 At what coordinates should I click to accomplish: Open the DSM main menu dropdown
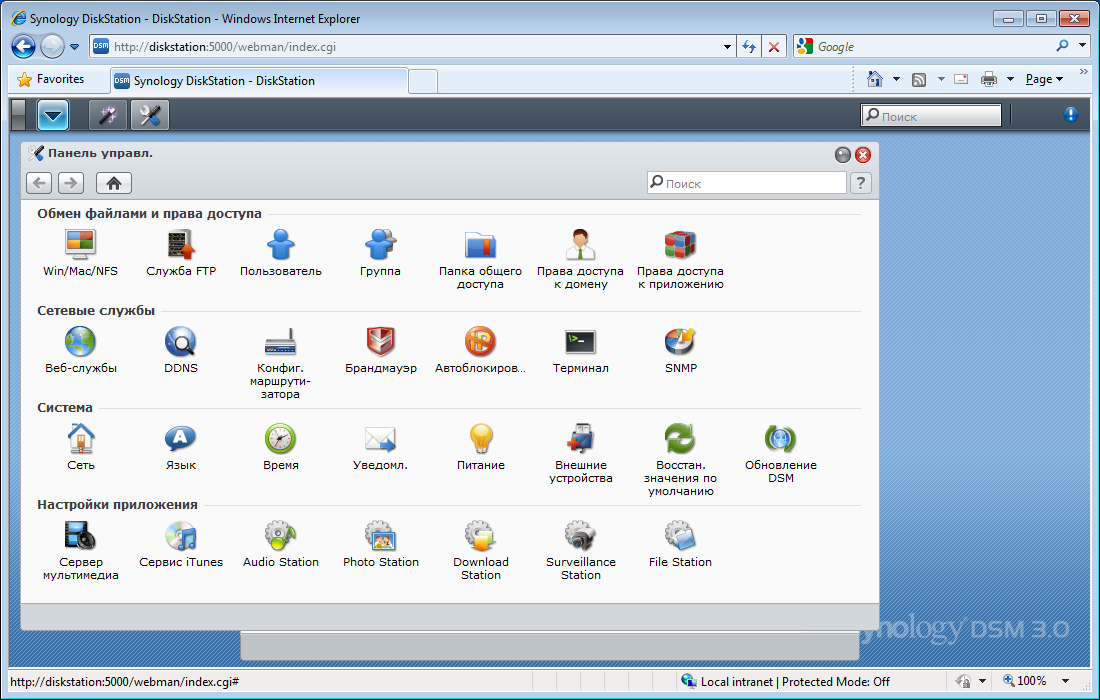[x=53, y=115]
